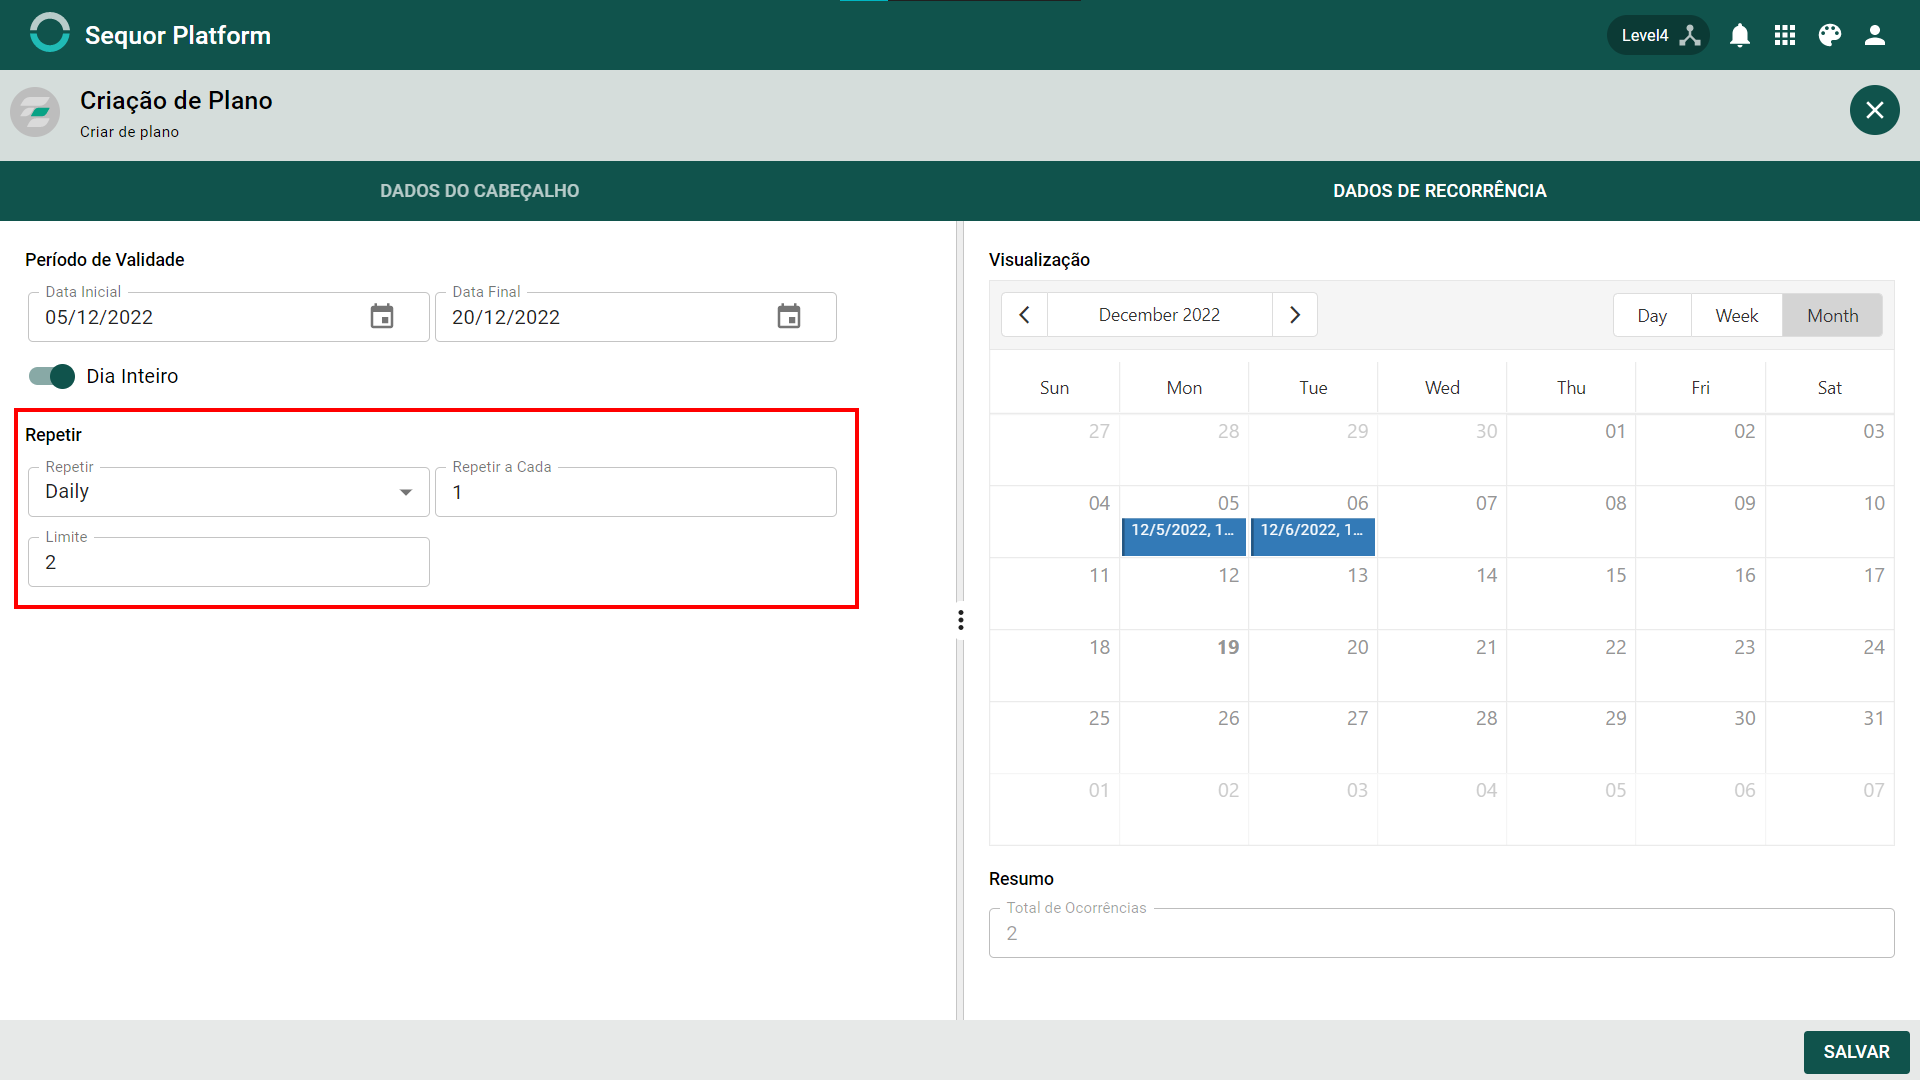Image resolution: width=1920 pixels, height=1080 pixels.
Task: Close the Criação de Plano page
Action: click(x=1875, y=110)
